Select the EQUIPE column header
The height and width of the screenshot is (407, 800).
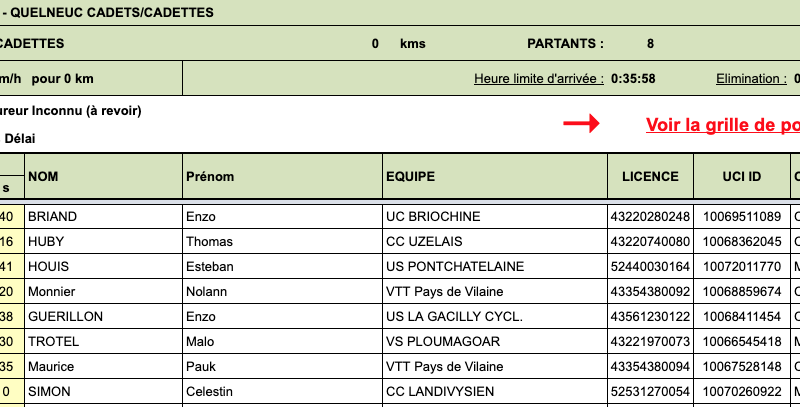(410, 177)
